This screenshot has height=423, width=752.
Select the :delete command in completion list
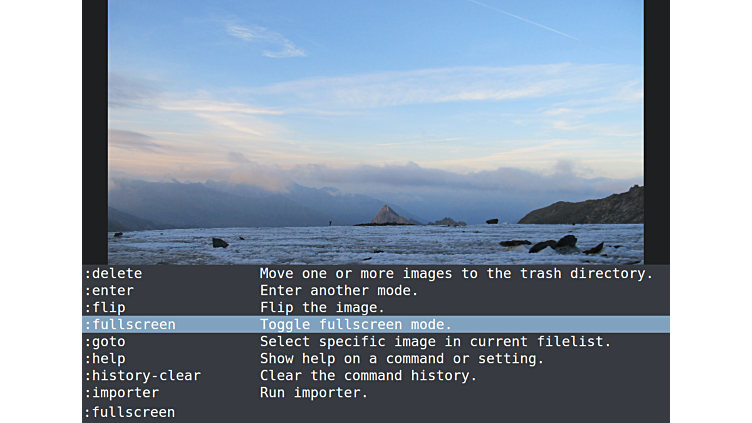[x=376, y=273]
